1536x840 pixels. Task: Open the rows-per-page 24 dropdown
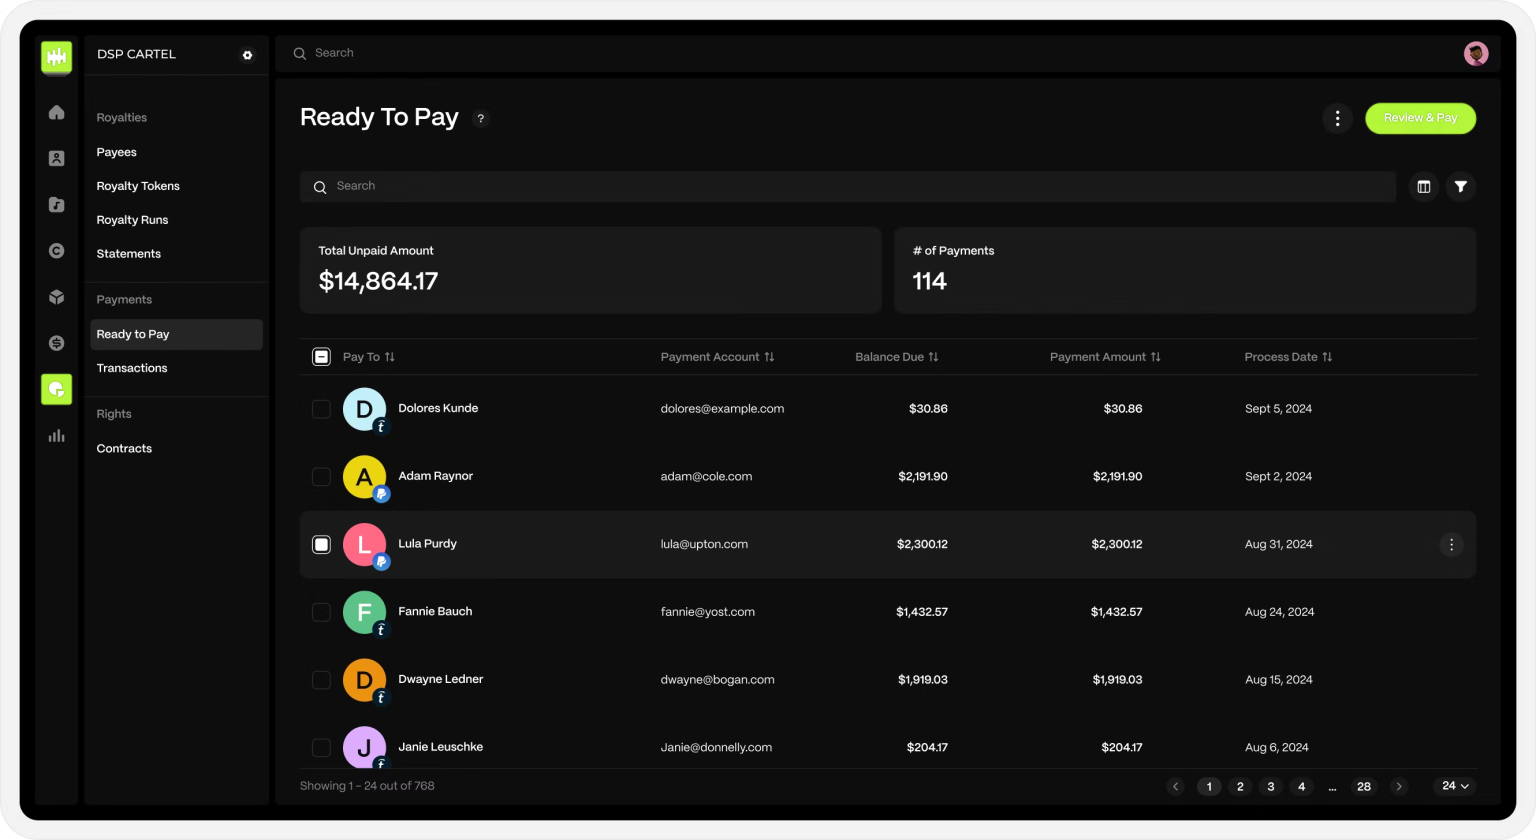pyautogui.click(x=1455, y=786)
